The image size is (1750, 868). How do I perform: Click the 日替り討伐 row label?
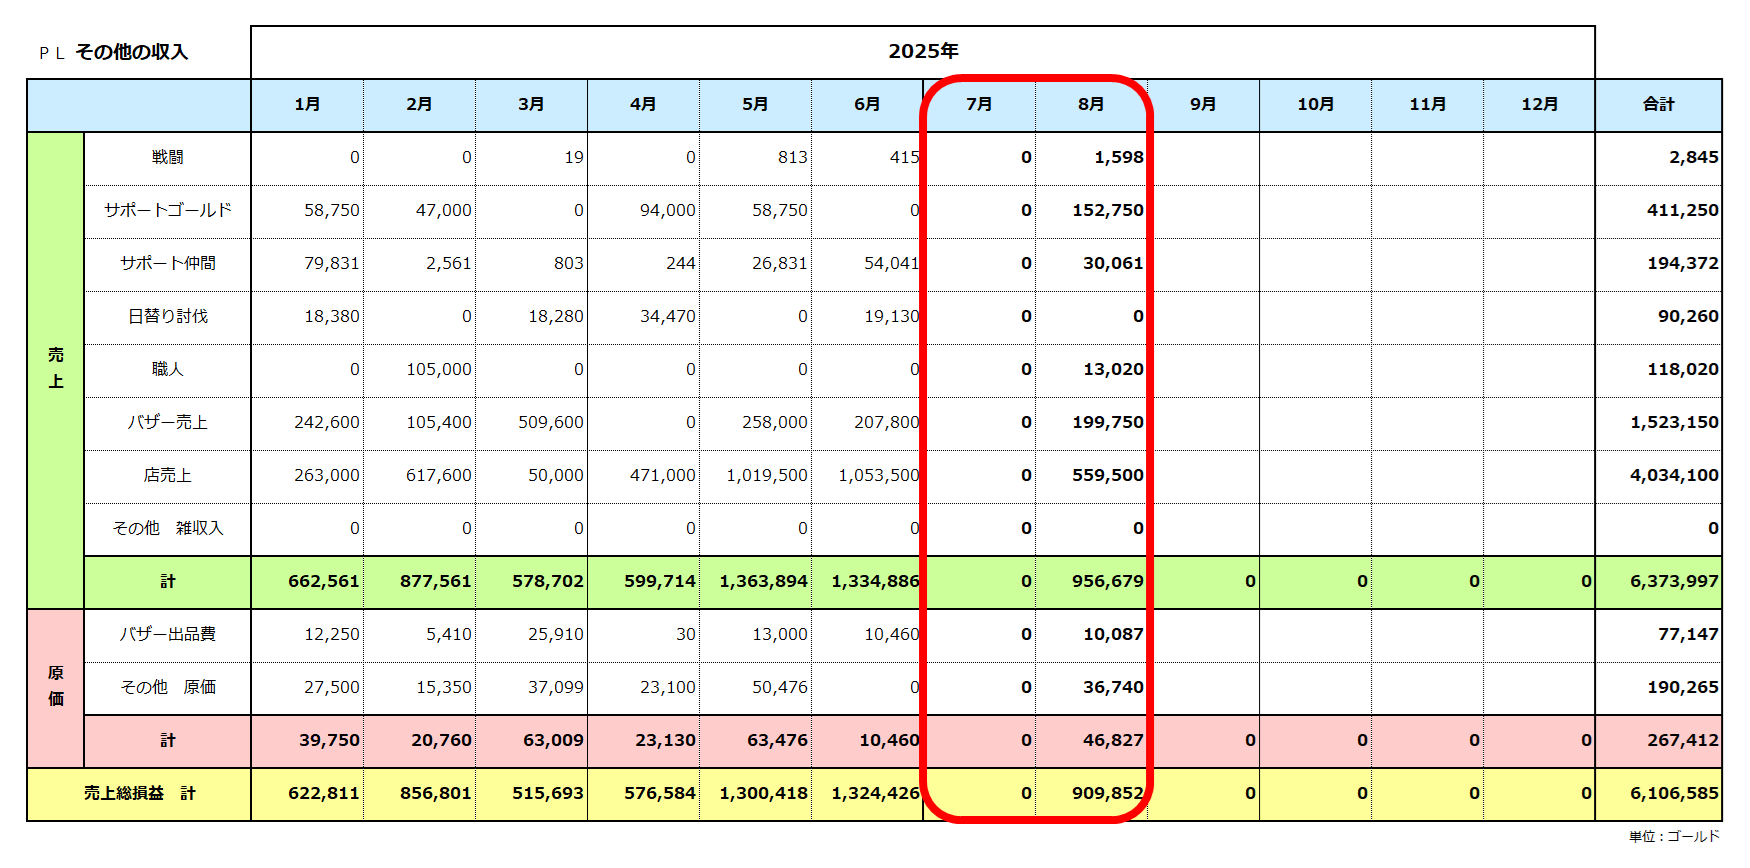pos(167,316)
